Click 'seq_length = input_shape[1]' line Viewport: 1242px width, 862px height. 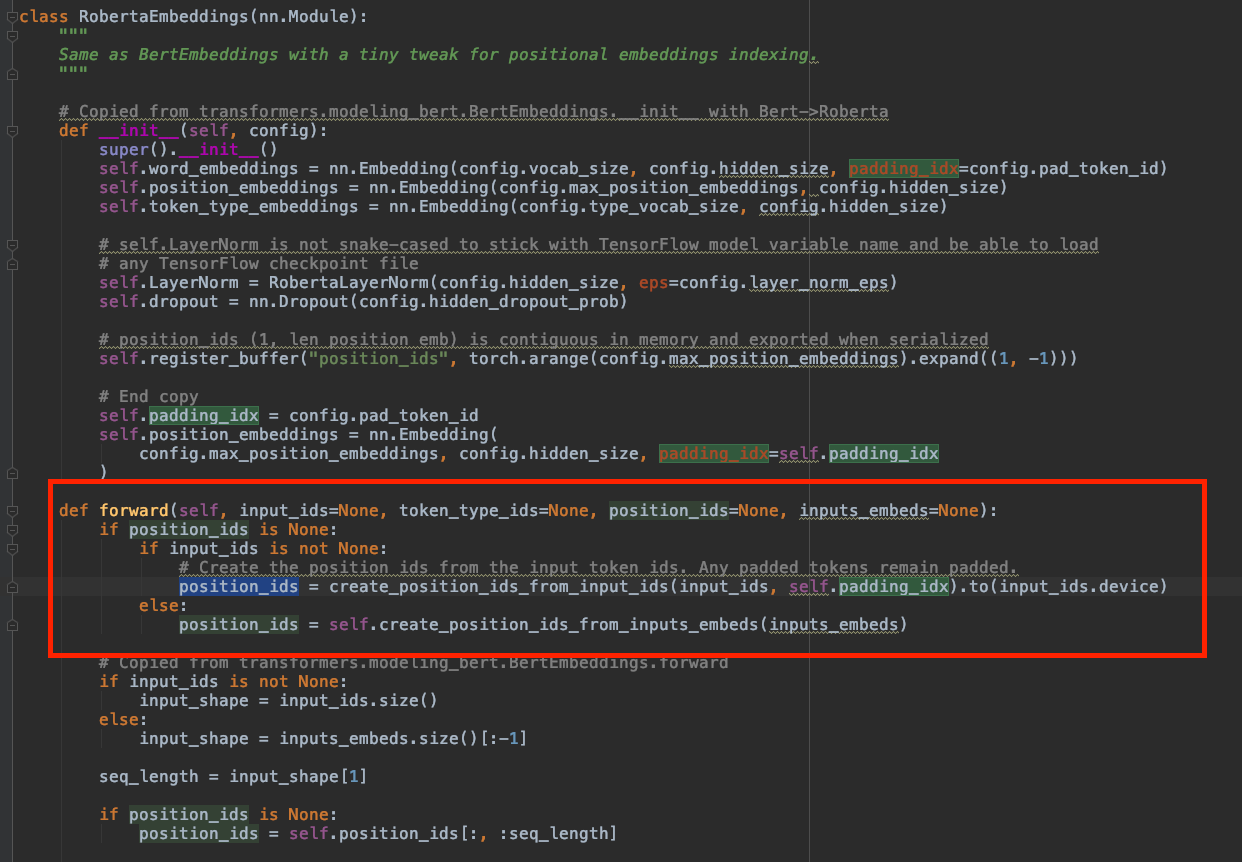pos(234,777)
